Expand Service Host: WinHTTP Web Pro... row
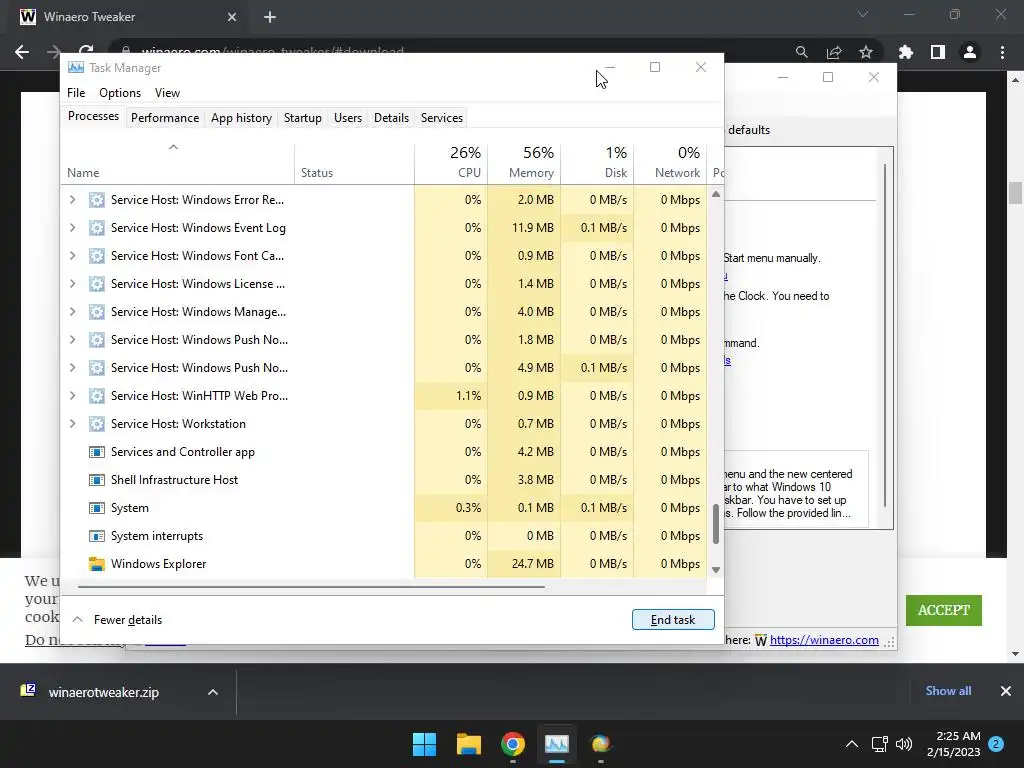The height and width of the screenshot is (768, 1024). tap(72, 396)
